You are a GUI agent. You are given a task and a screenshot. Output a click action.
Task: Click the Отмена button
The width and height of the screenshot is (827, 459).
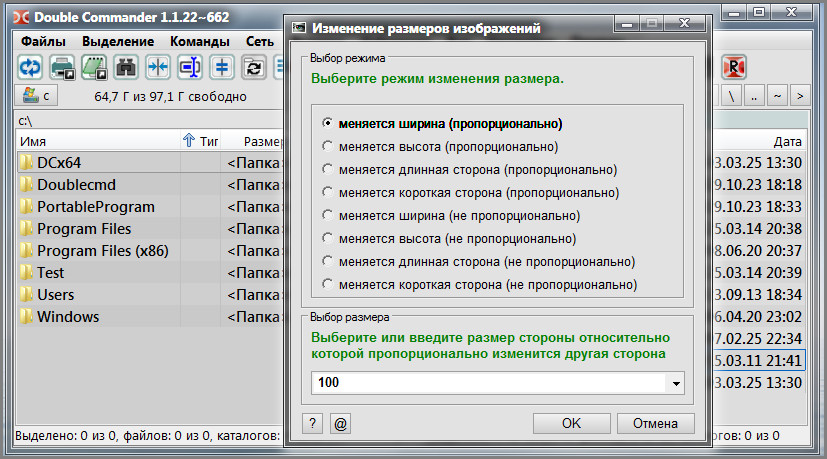[x=656, y=423]
